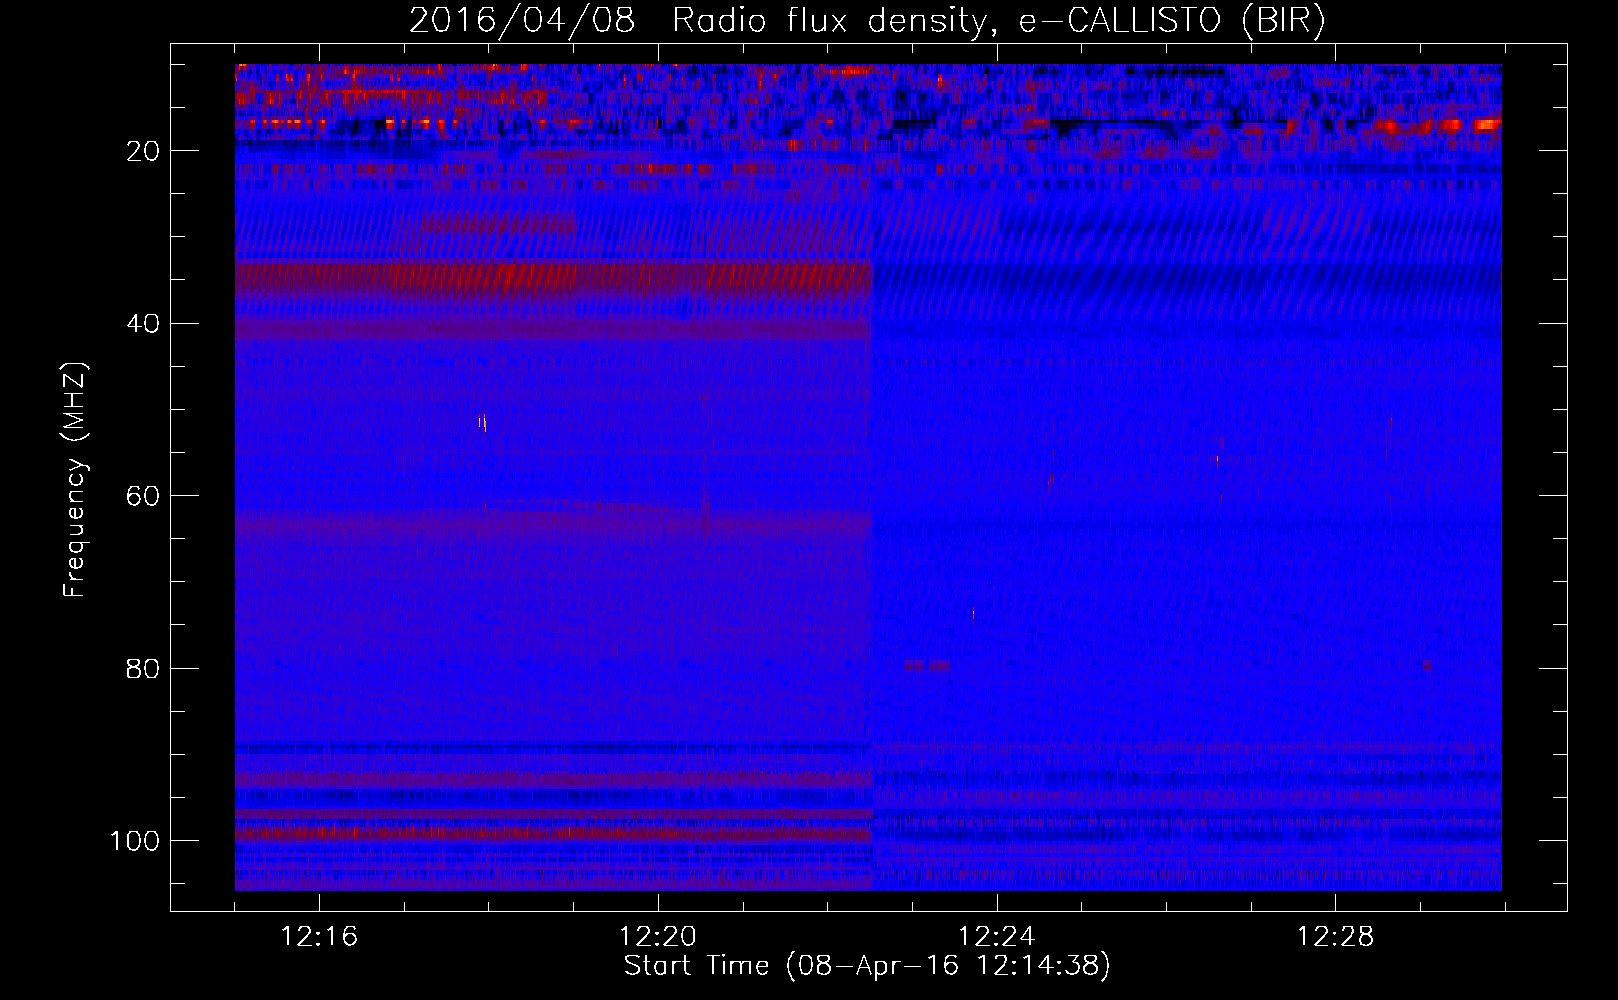Image resolution: width=1618 pixels, height=1000 pixels.
Task: Click the yellow burst spike near 52 MHz
Action: click(483, 422)
